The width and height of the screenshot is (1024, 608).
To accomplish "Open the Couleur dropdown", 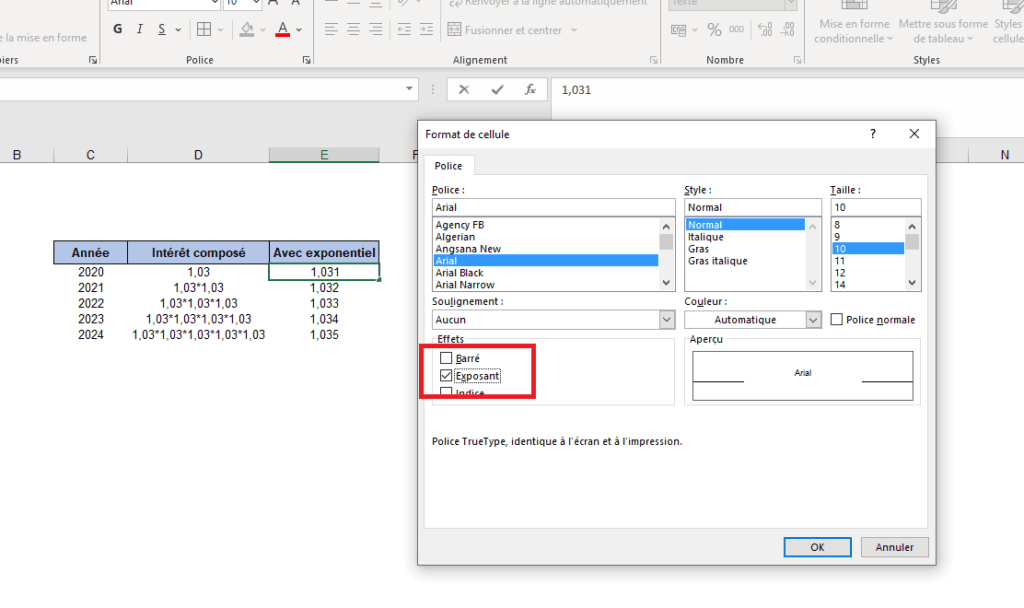I will [813, 319].
